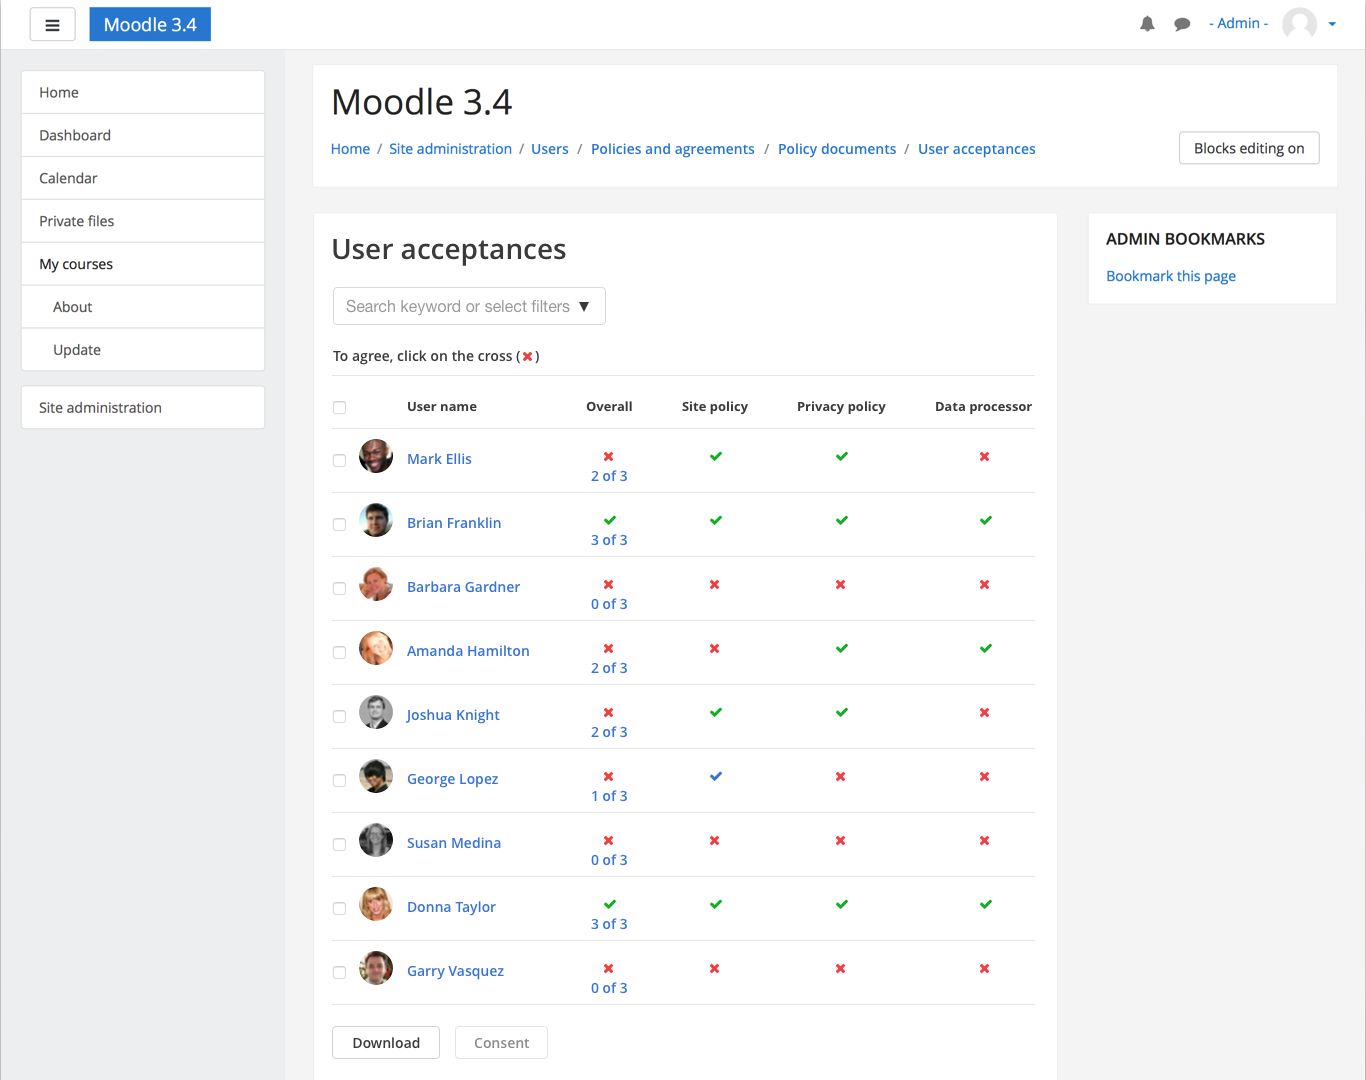Select Garry Vasquez row checkbox

(340, 973)
